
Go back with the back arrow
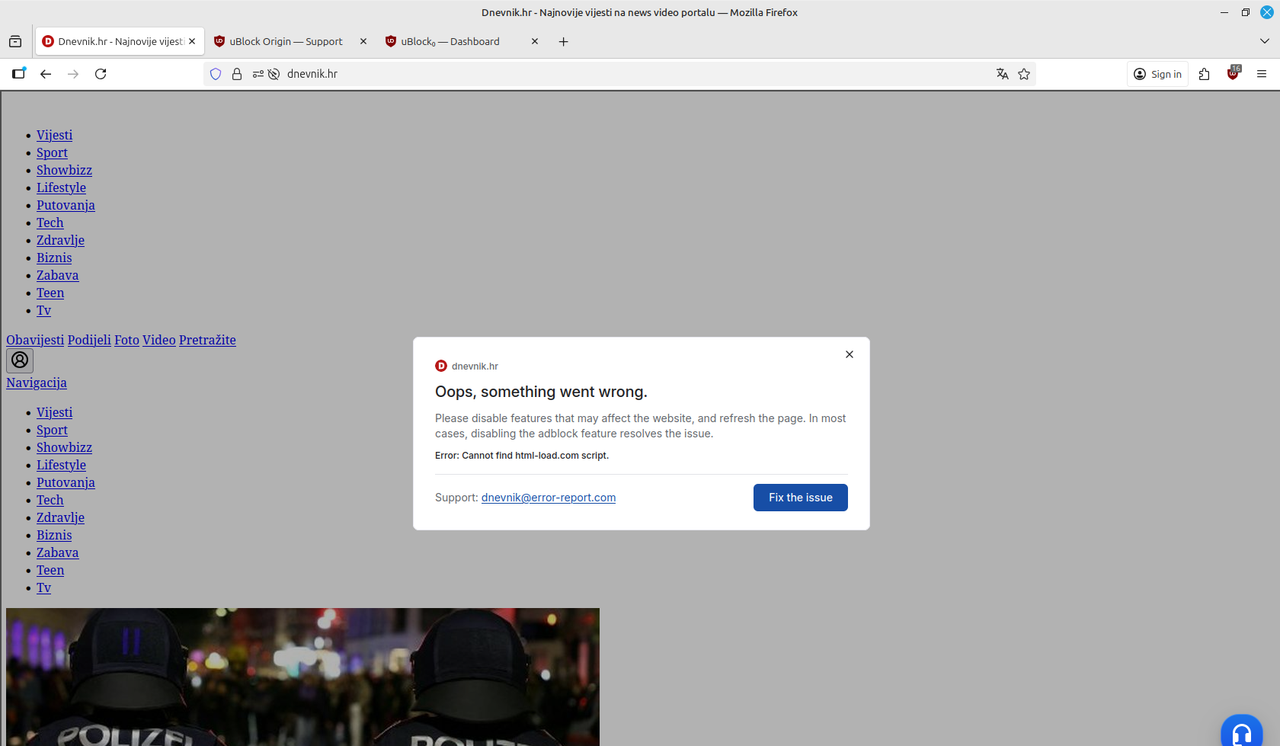46,74
